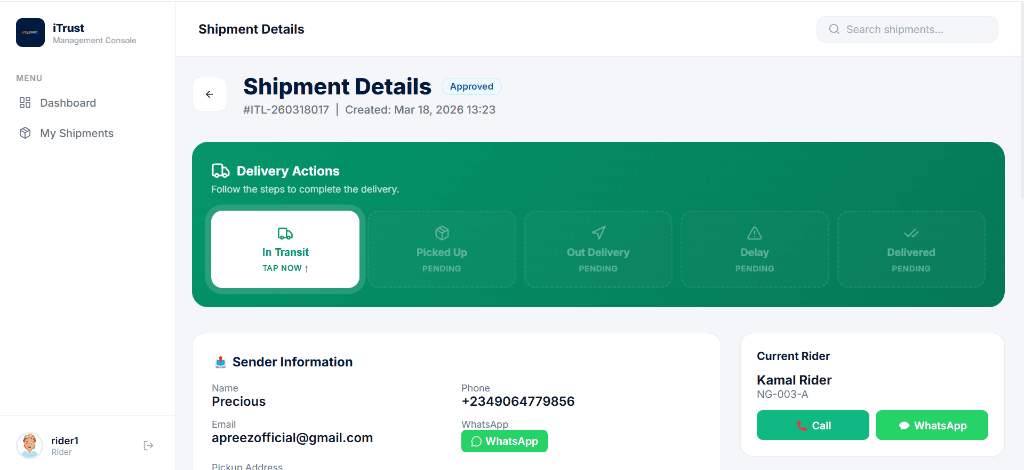The image size is (1024, 470).
Task: Click the Kamal Rider name
Action: tap(794, 380)
